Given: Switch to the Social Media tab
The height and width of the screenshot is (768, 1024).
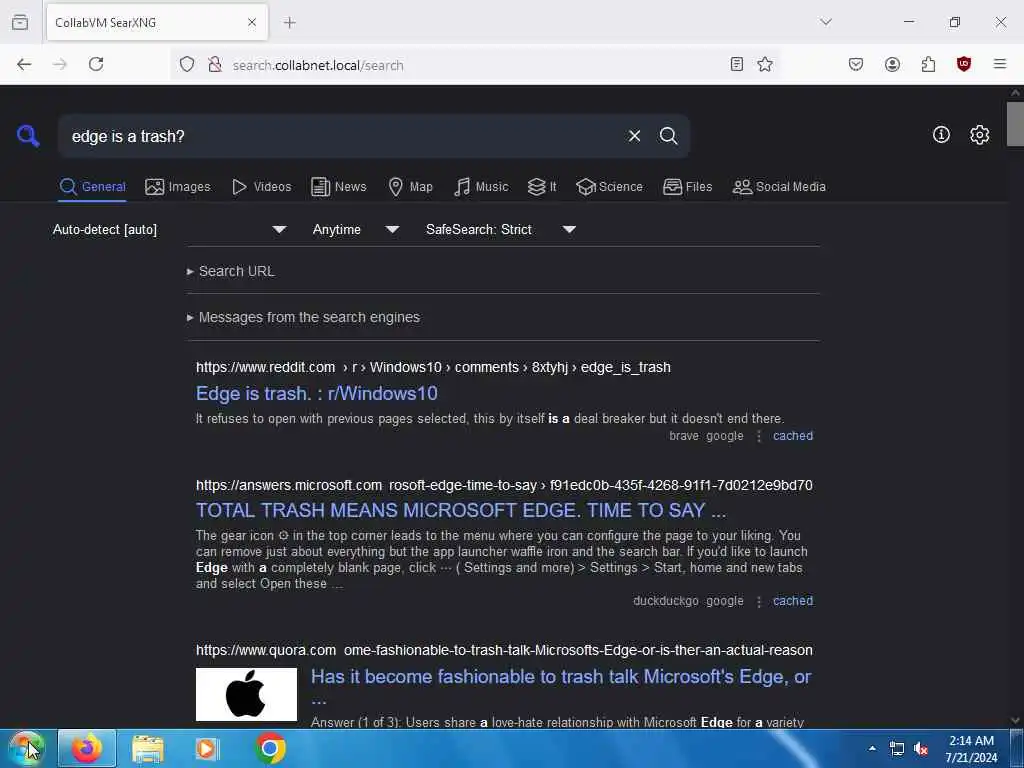Looking at the screenshot, I should 779,187.
